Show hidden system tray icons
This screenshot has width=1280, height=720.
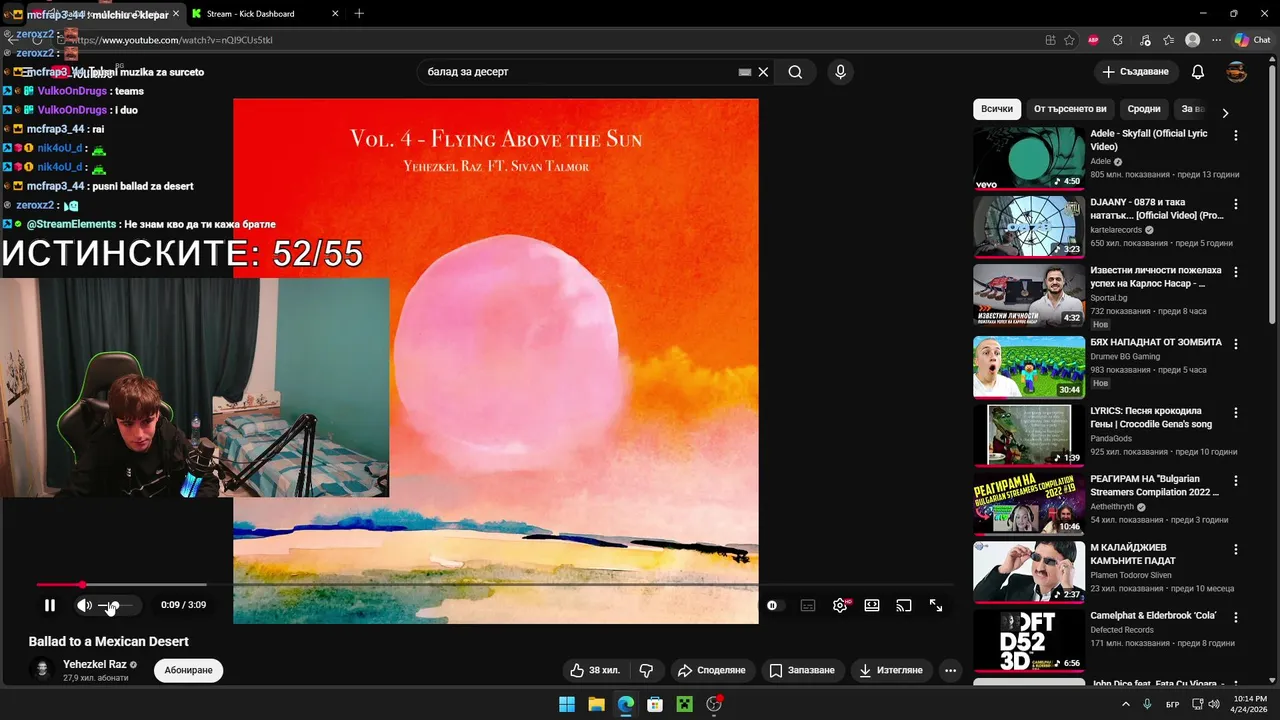pos(1126,704)
